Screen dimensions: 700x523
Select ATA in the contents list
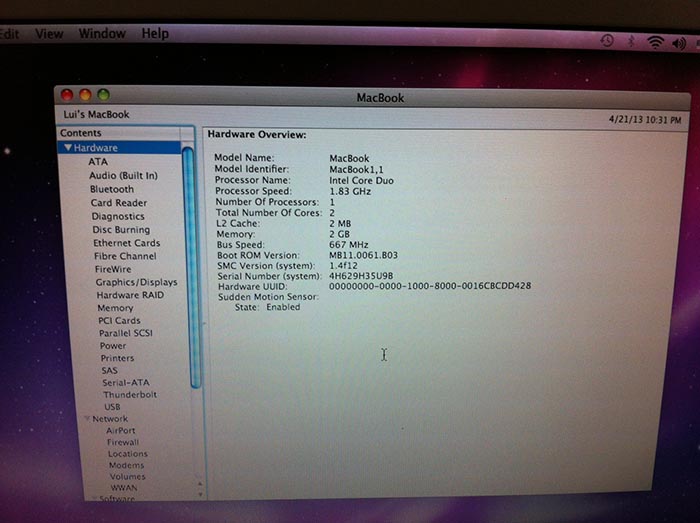coord(98,162)
